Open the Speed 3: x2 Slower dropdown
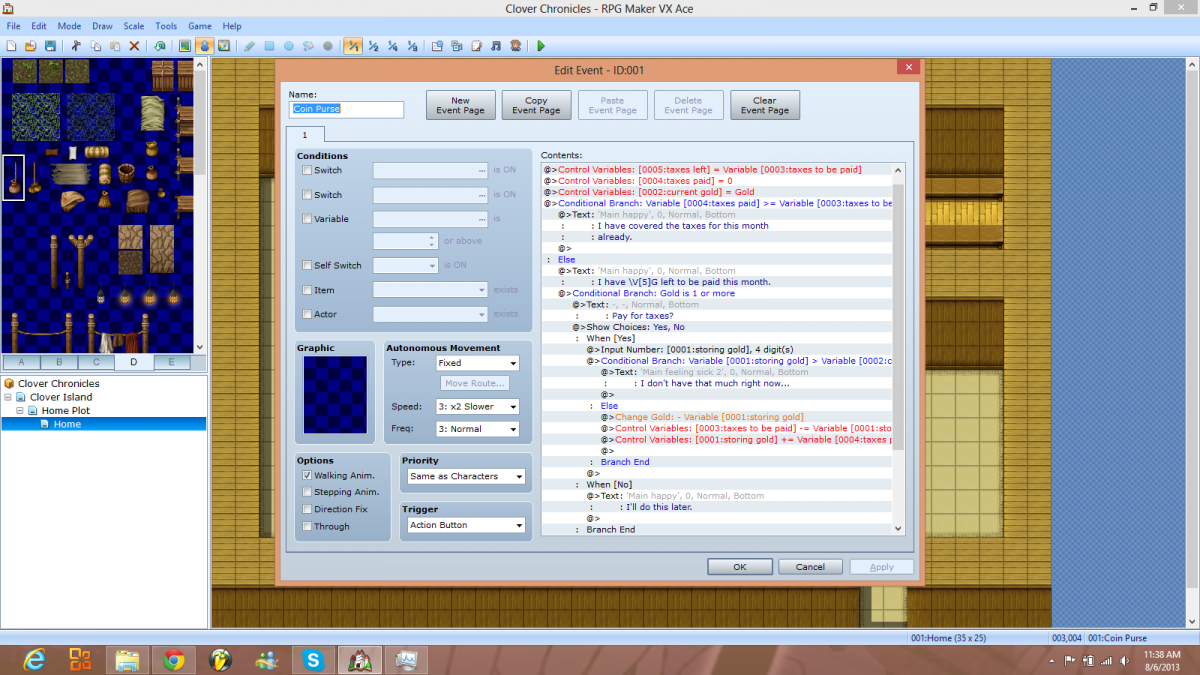The width and height of the screenshot is (1200, 675). [x=477, y=407]
